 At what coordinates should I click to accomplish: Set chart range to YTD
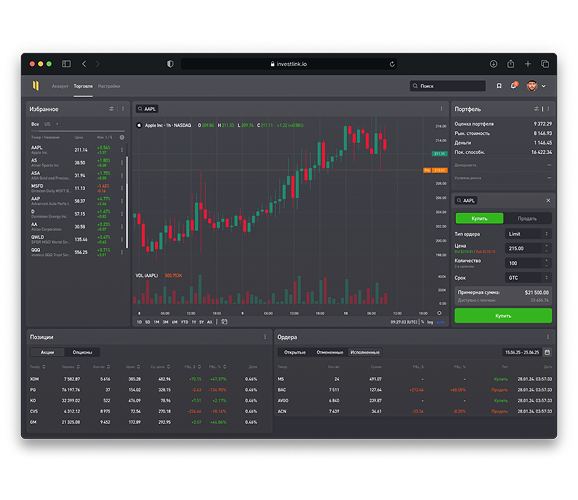click(x=184, y=322)
